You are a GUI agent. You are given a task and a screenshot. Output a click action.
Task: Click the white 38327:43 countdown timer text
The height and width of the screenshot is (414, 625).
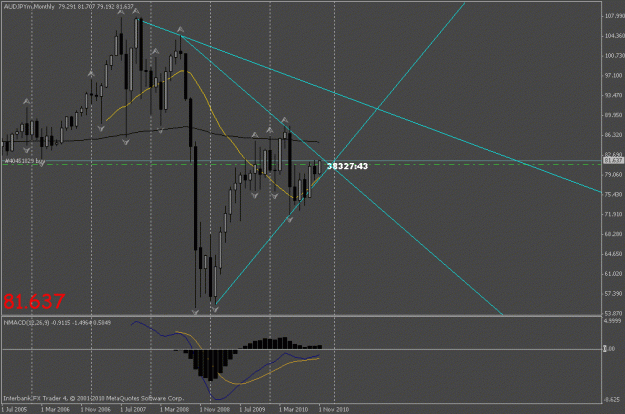tap(347, 166)
